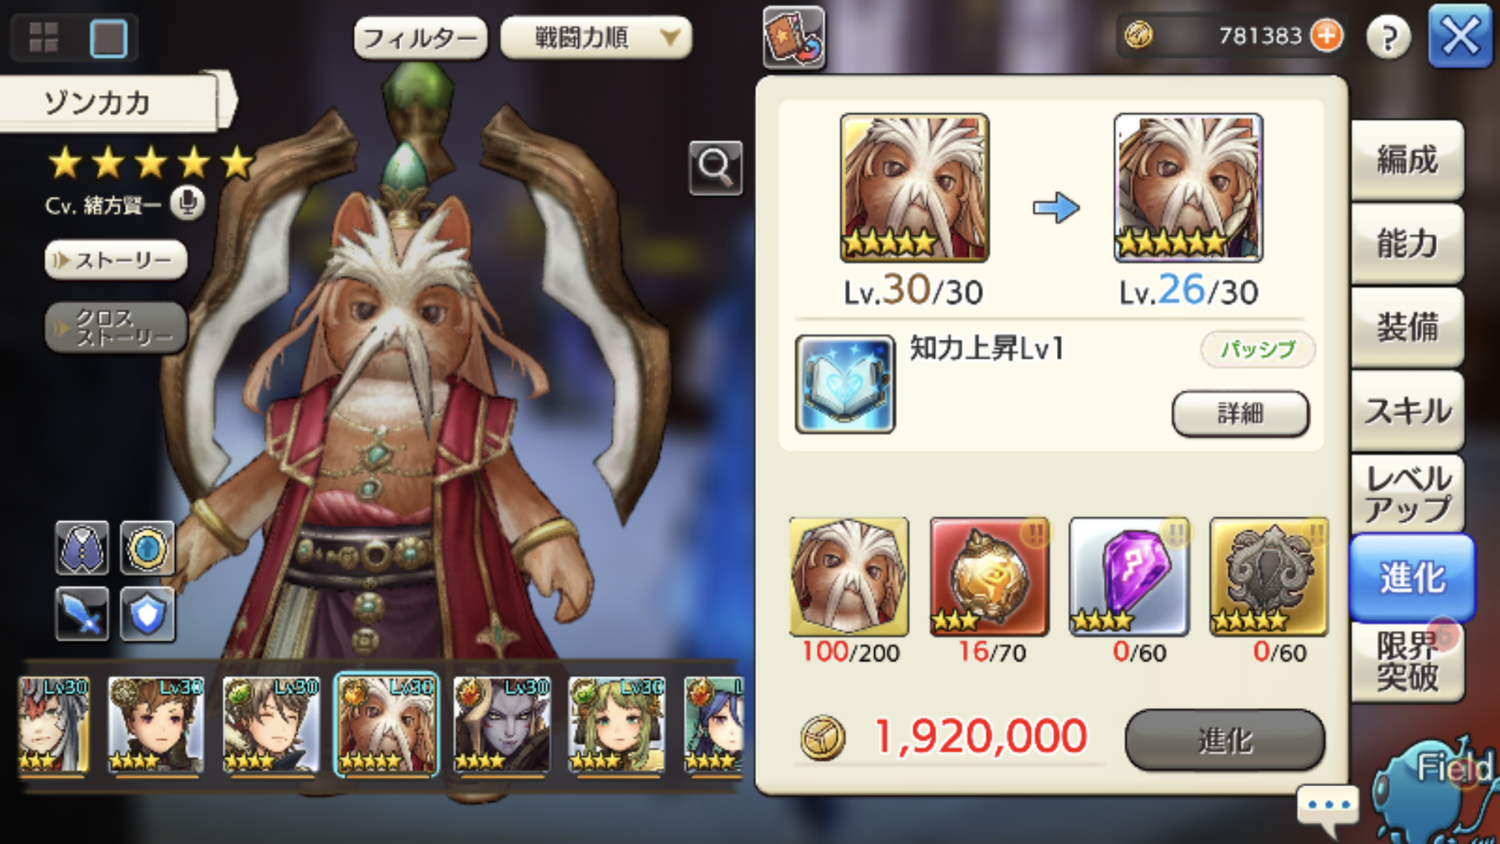Tap the card book swap icon
This screenshot has width=1500, height=844.
coord(794,38)
